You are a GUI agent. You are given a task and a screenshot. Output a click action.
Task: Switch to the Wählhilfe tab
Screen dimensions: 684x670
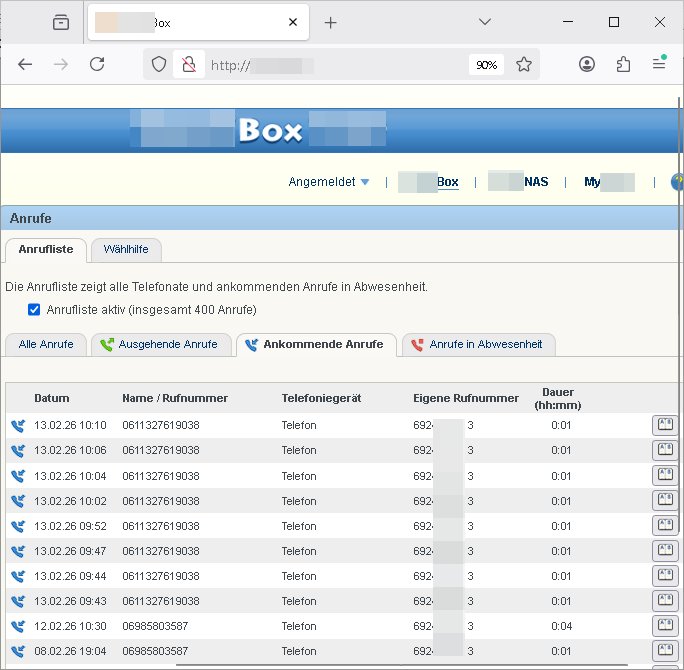(126, 249)
